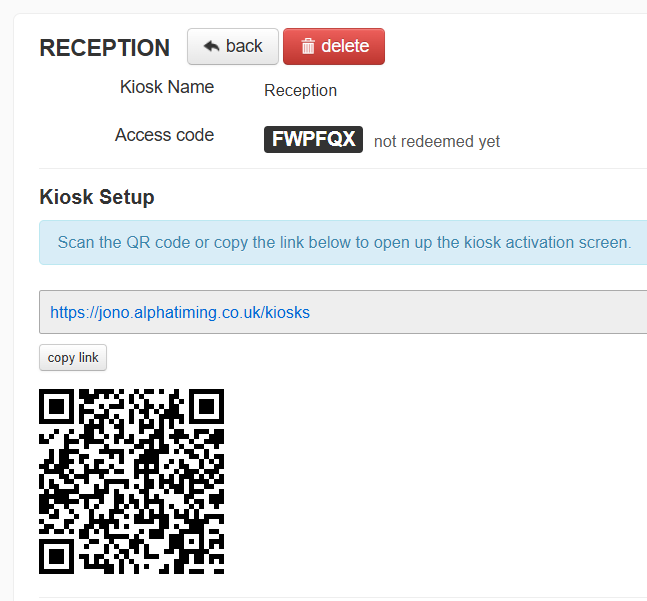Click the Reception kiosk name value
This screenshot has width=647, height=601.
click(x=300, y=90)
